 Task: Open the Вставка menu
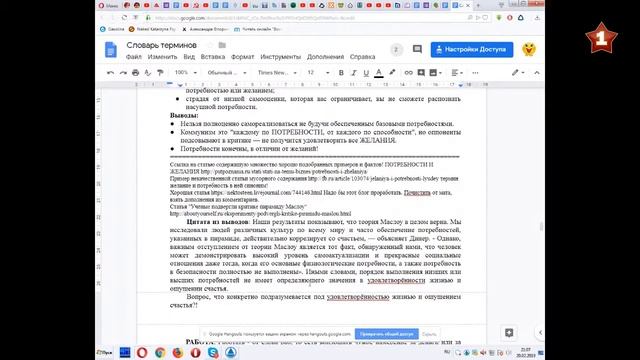point(213,57)
